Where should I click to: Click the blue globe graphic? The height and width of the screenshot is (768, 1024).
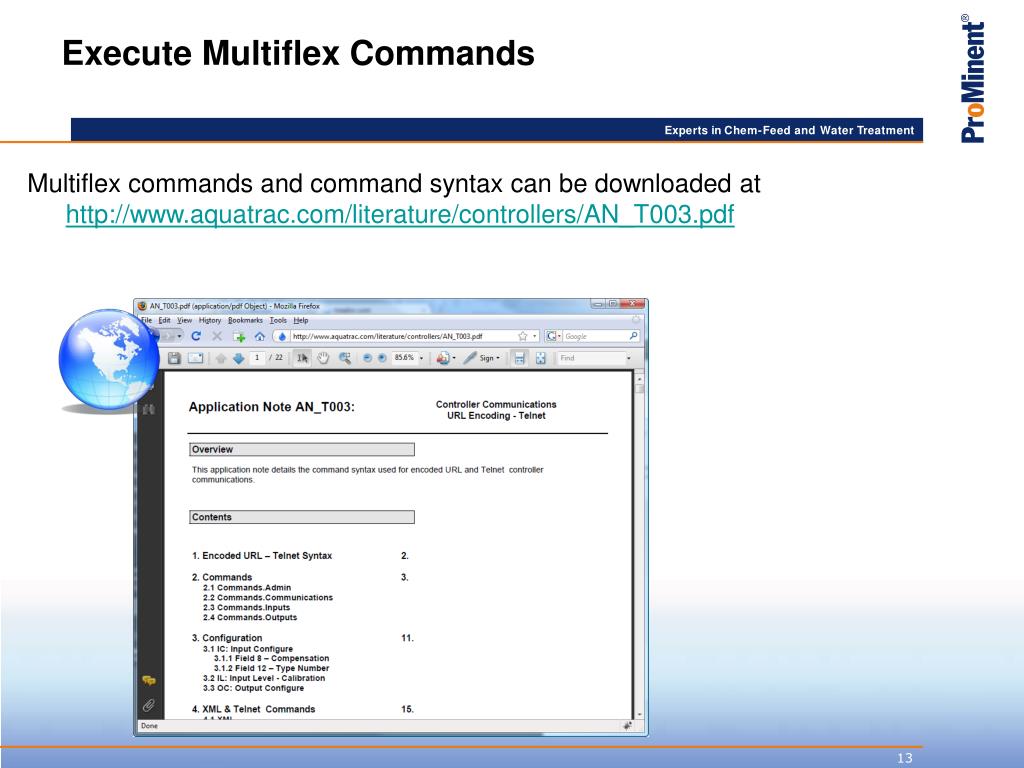coord(108,359)
